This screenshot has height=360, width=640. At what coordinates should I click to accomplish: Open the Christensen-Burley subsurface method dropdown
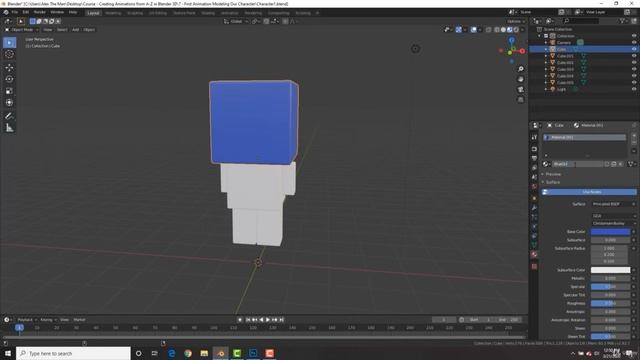[614, 223]
